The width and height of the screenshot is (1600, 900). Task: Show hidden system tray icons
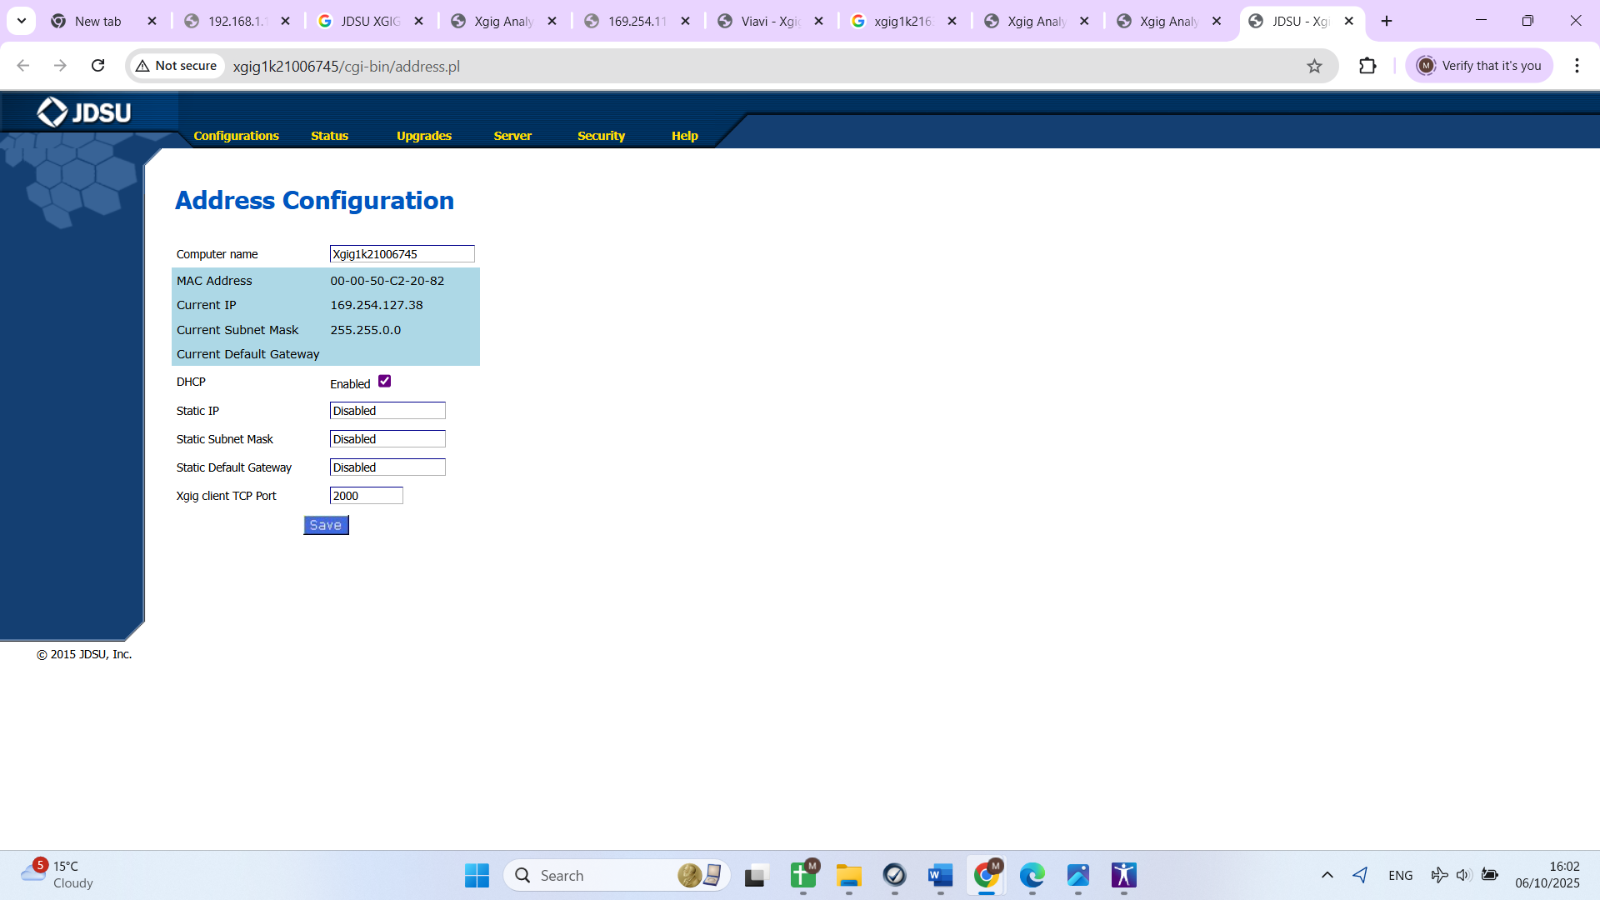(x=1327, y=876)
